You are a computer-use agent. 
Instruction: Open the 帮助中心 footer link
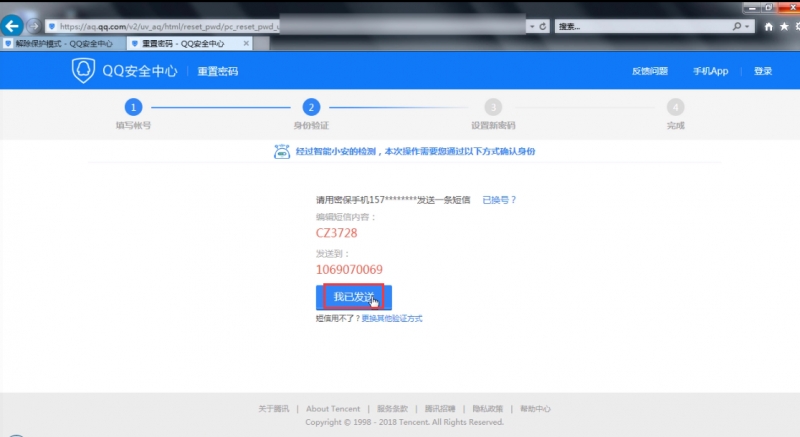(x=535, y=408)
